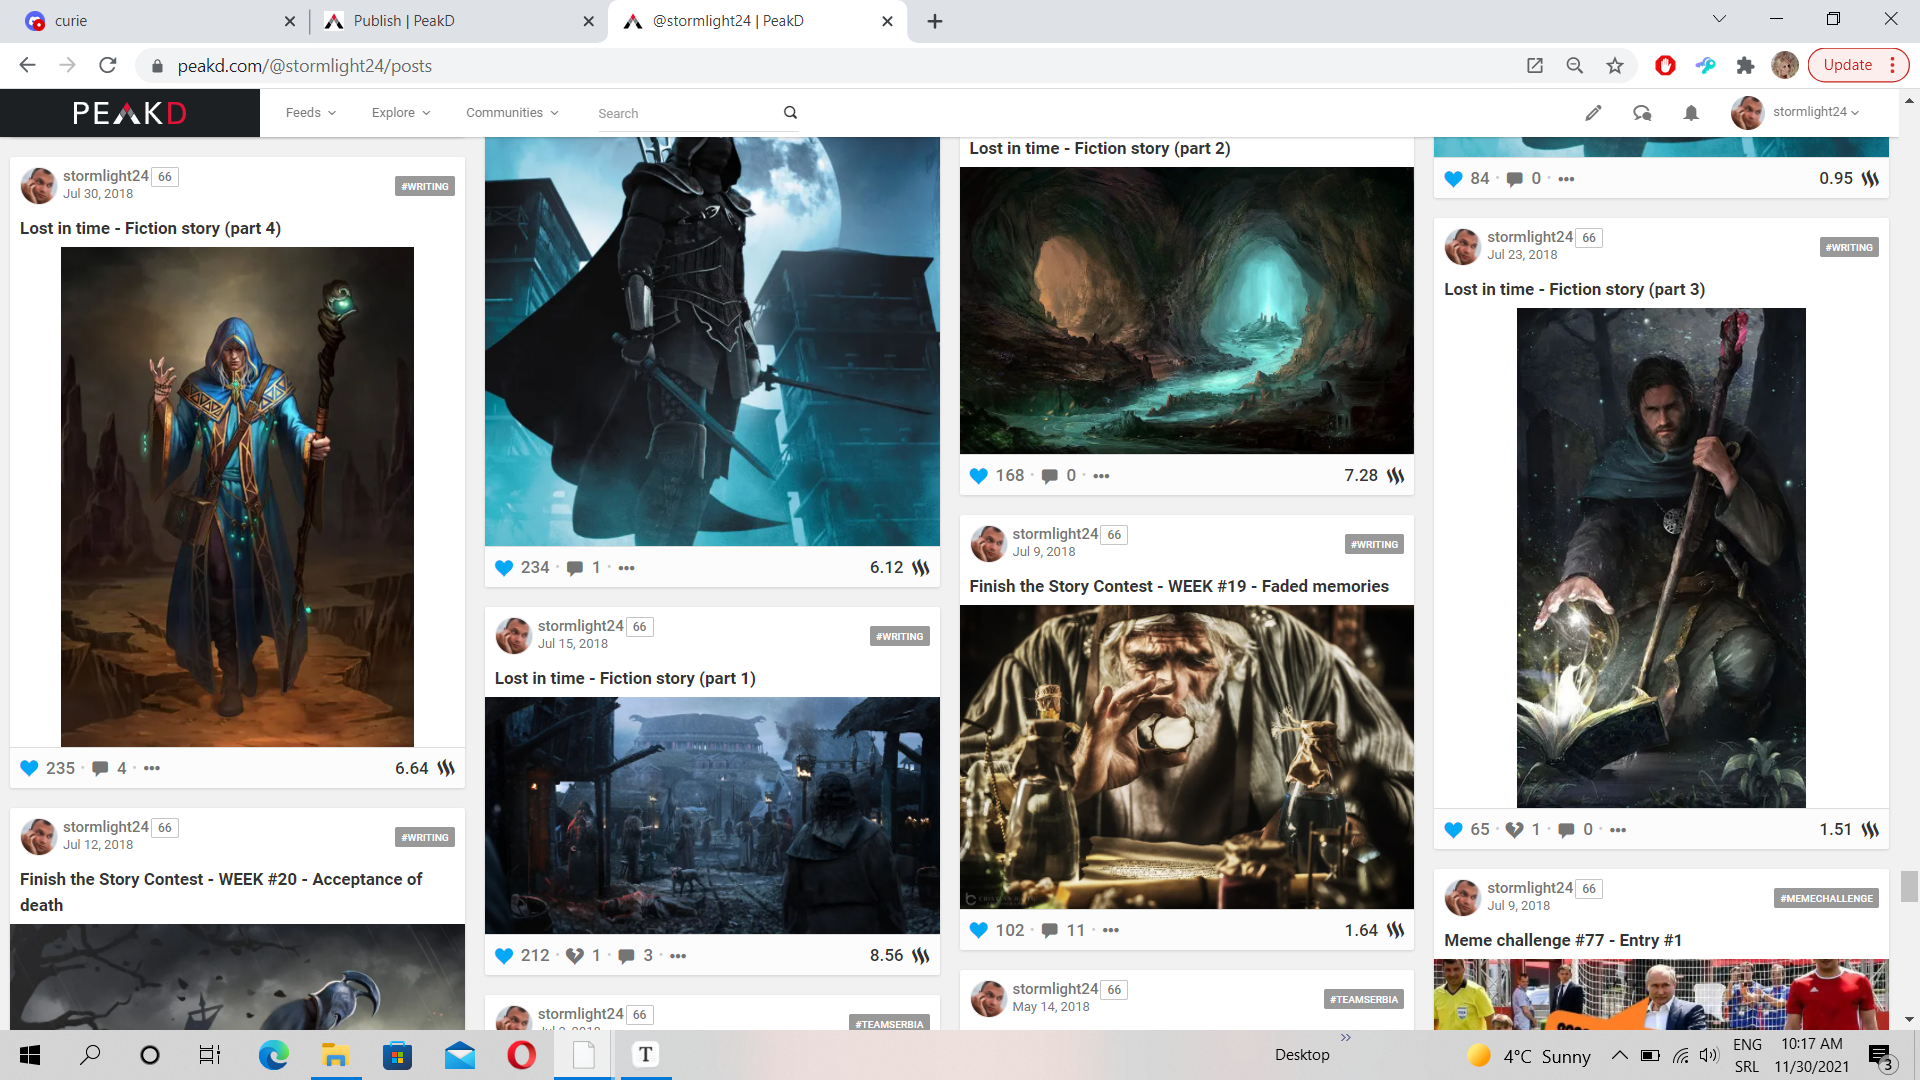Open Lost in time - Fiction story (part 1) title
Image resolution: width=1920 pixels, height=1080 pixels.
click(625, 679)
